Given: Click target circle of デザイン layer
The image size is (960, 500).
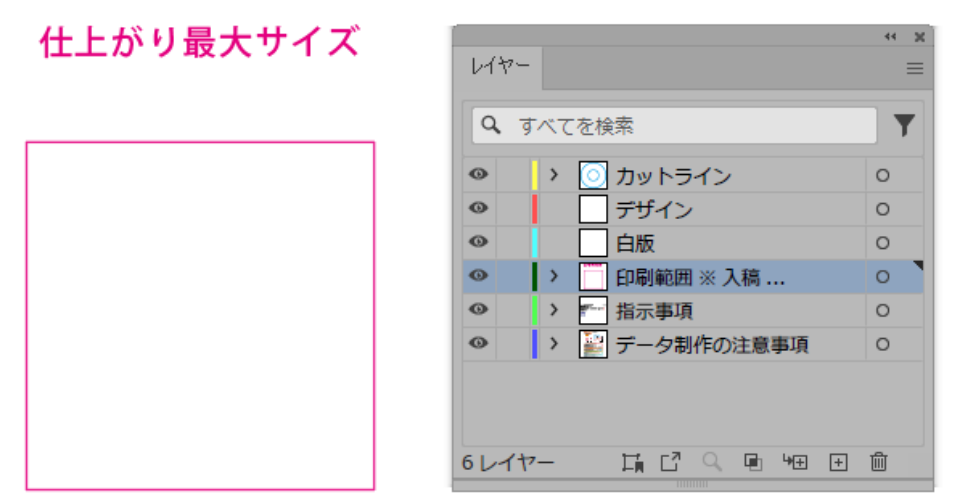Looking at the screenshot, I should (882, 209).
